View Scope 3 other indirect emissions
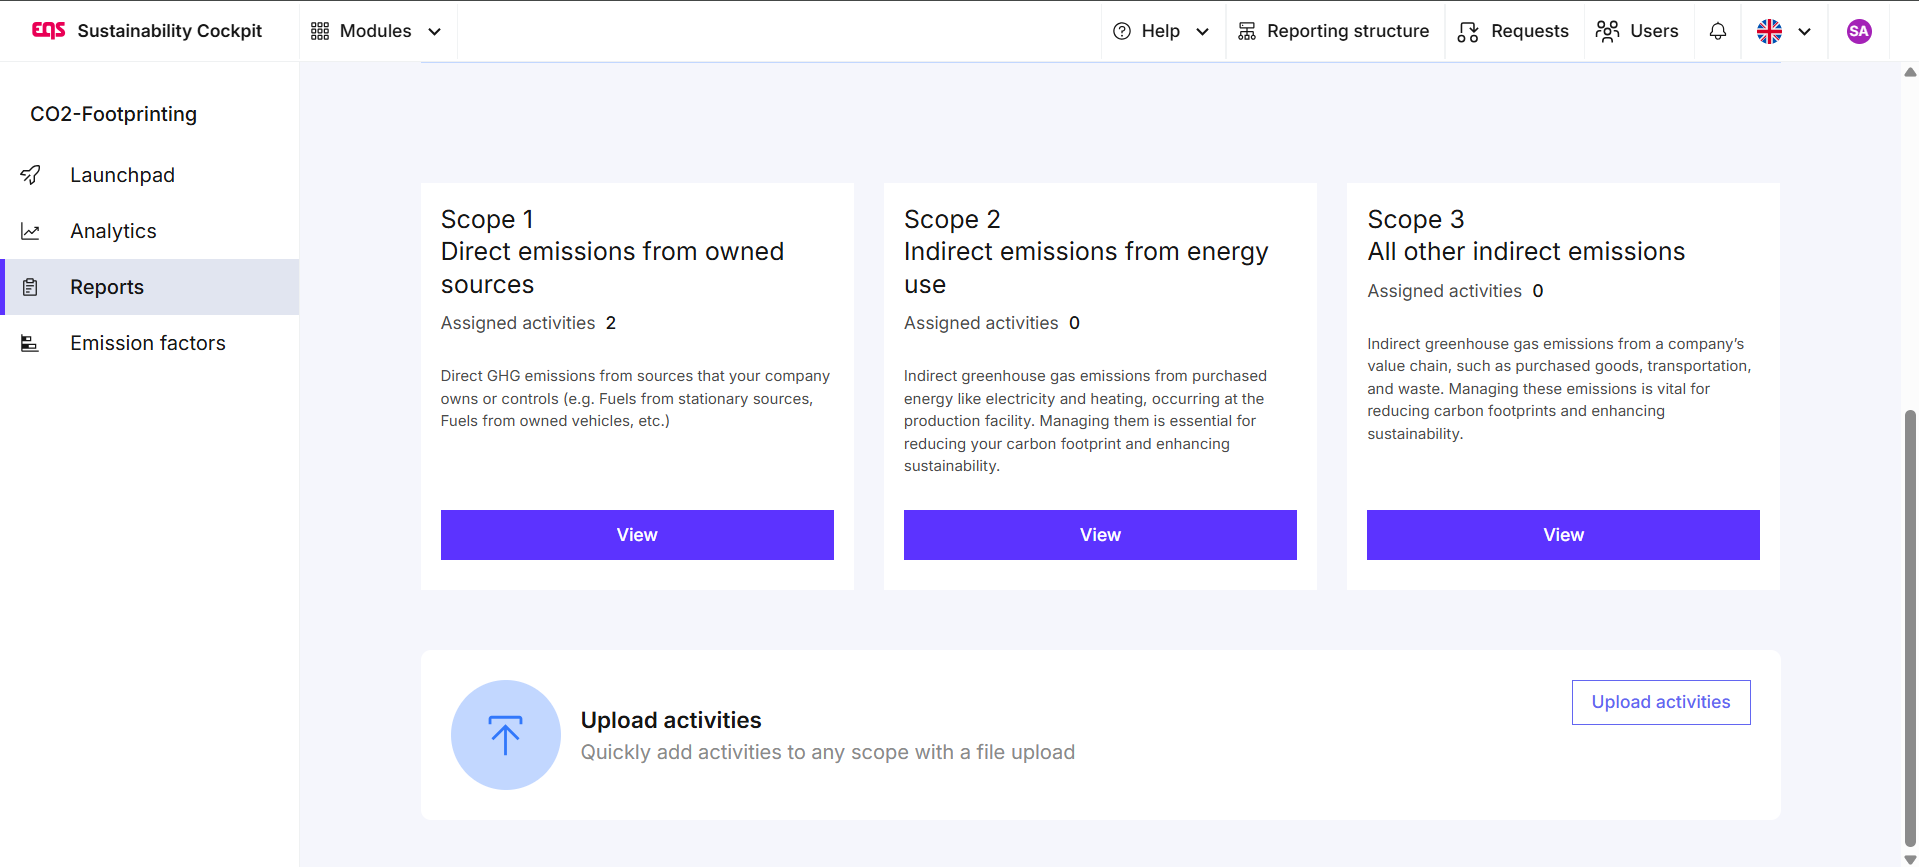This screenshot has width=1919, height=867. point(1563,535)
